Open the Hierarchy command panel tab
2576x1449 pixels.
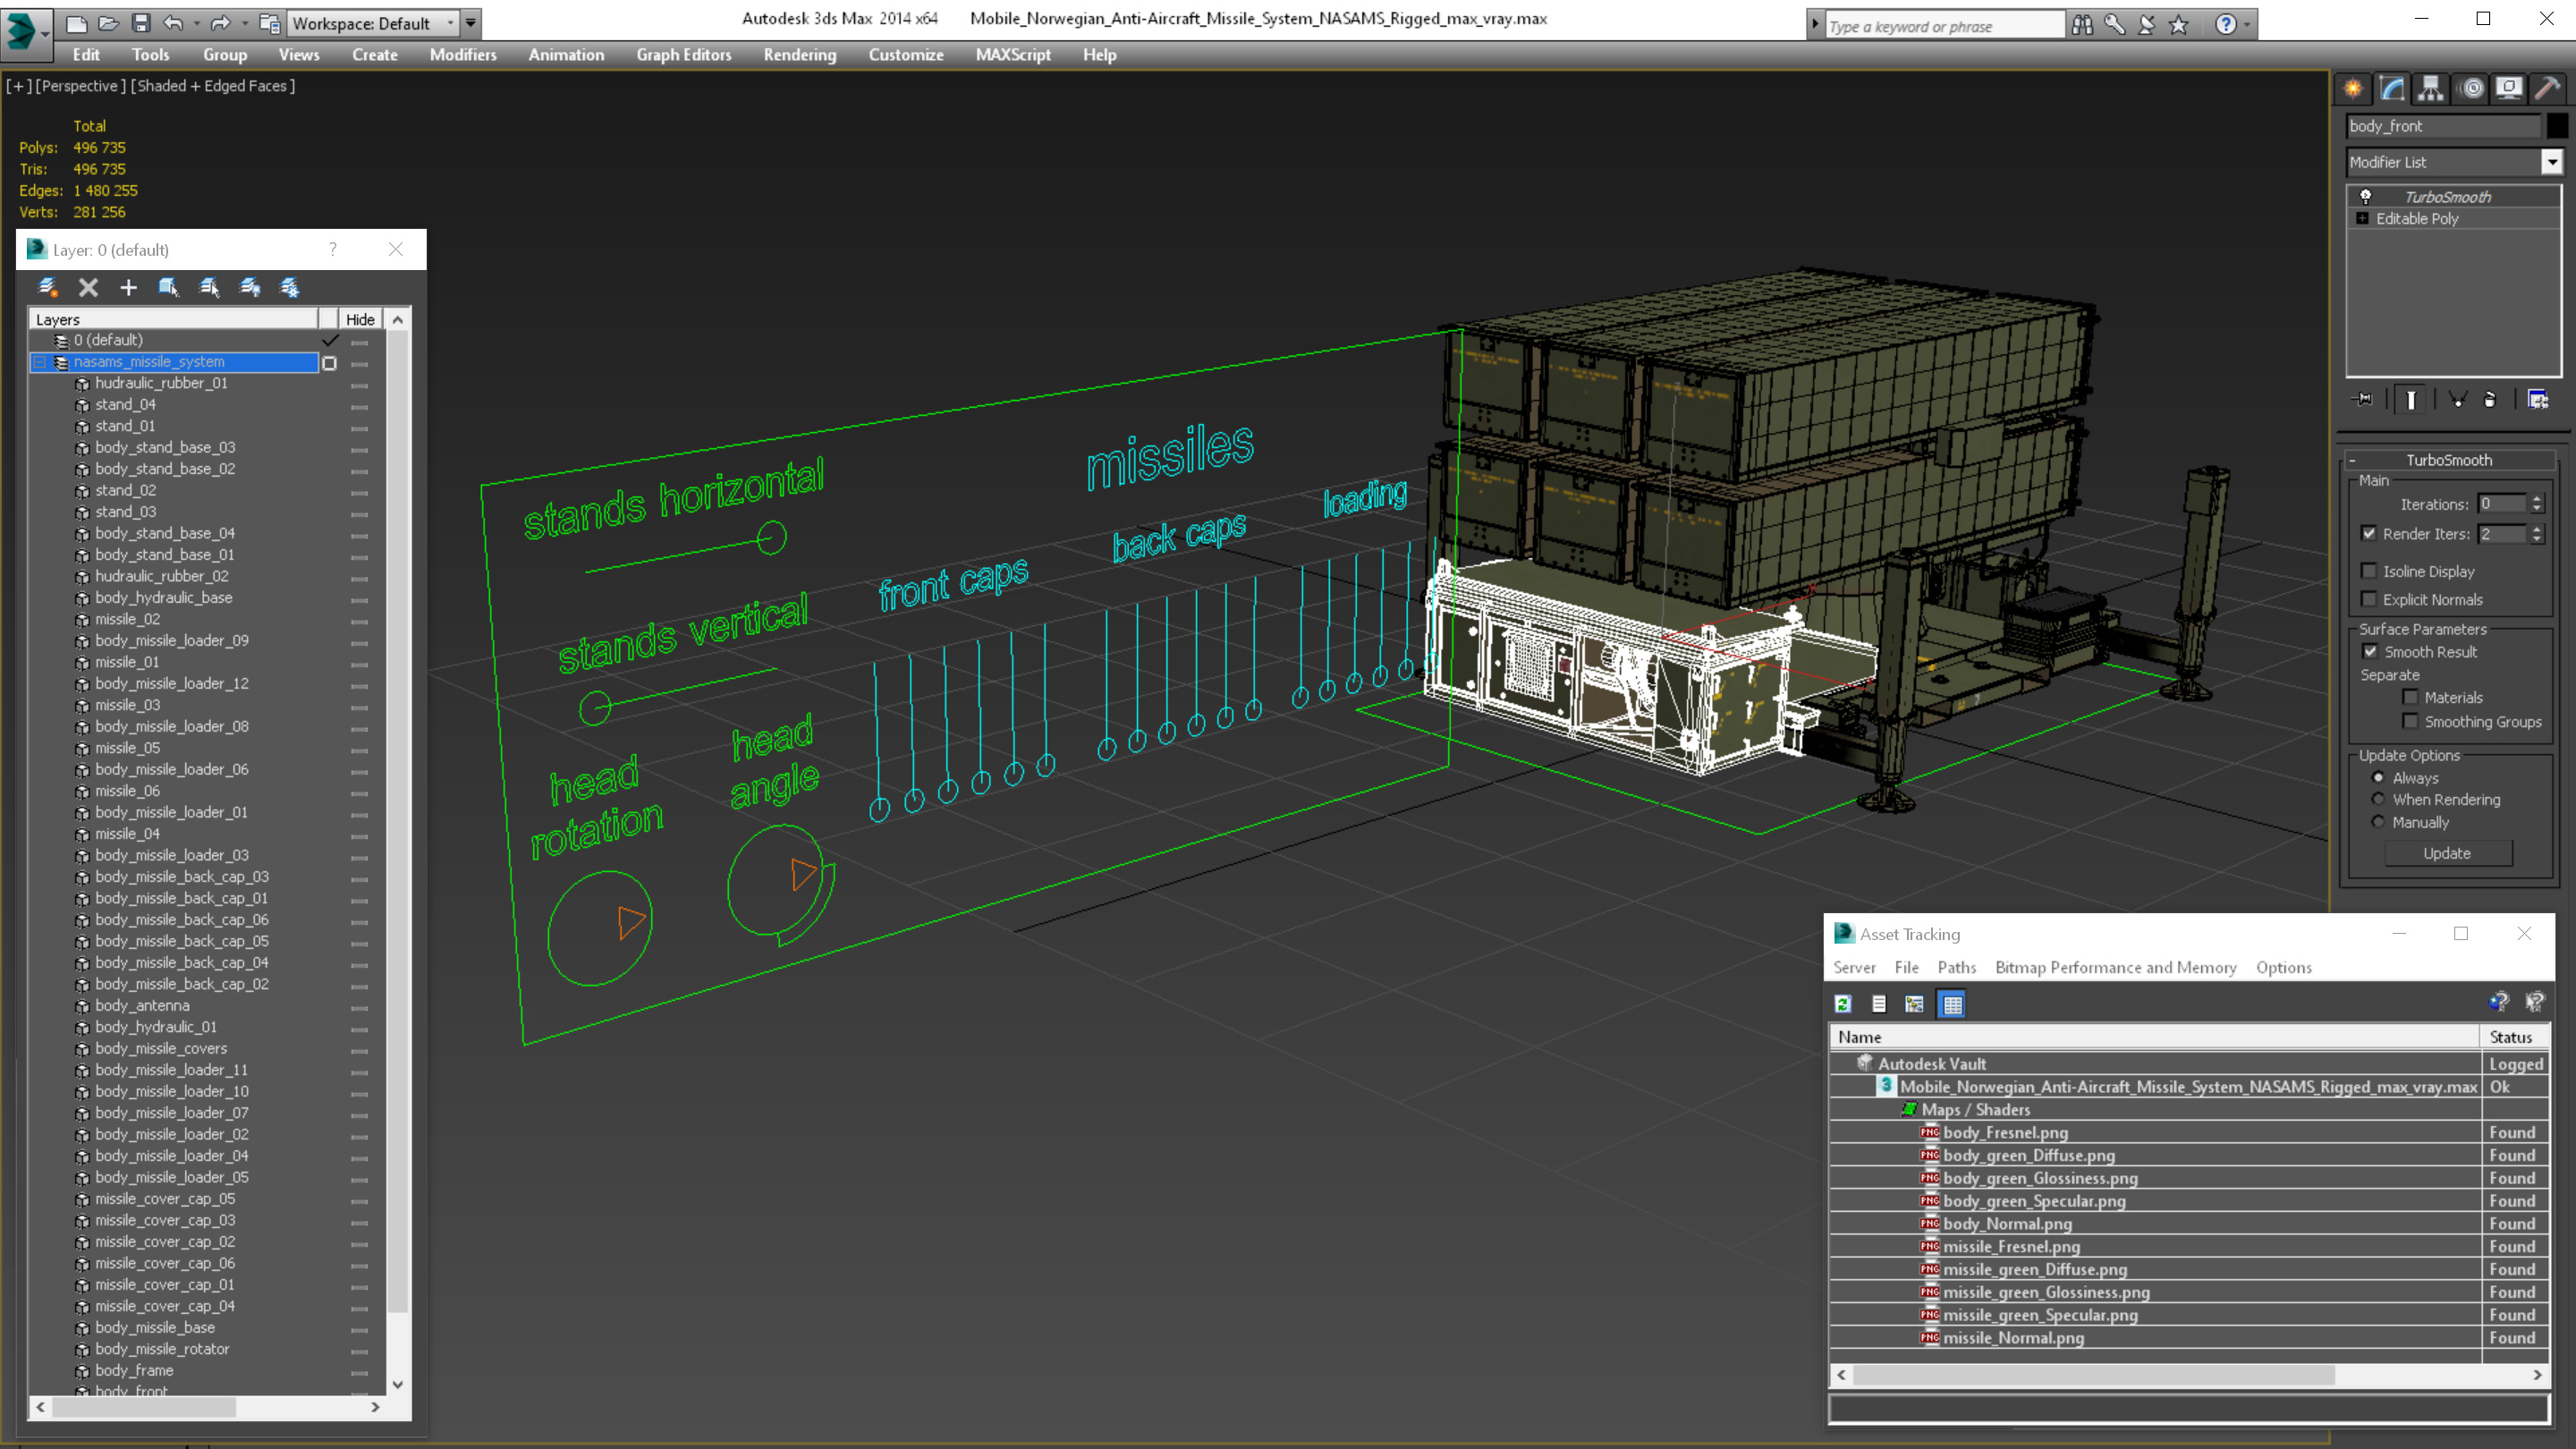pos(2431,88)
